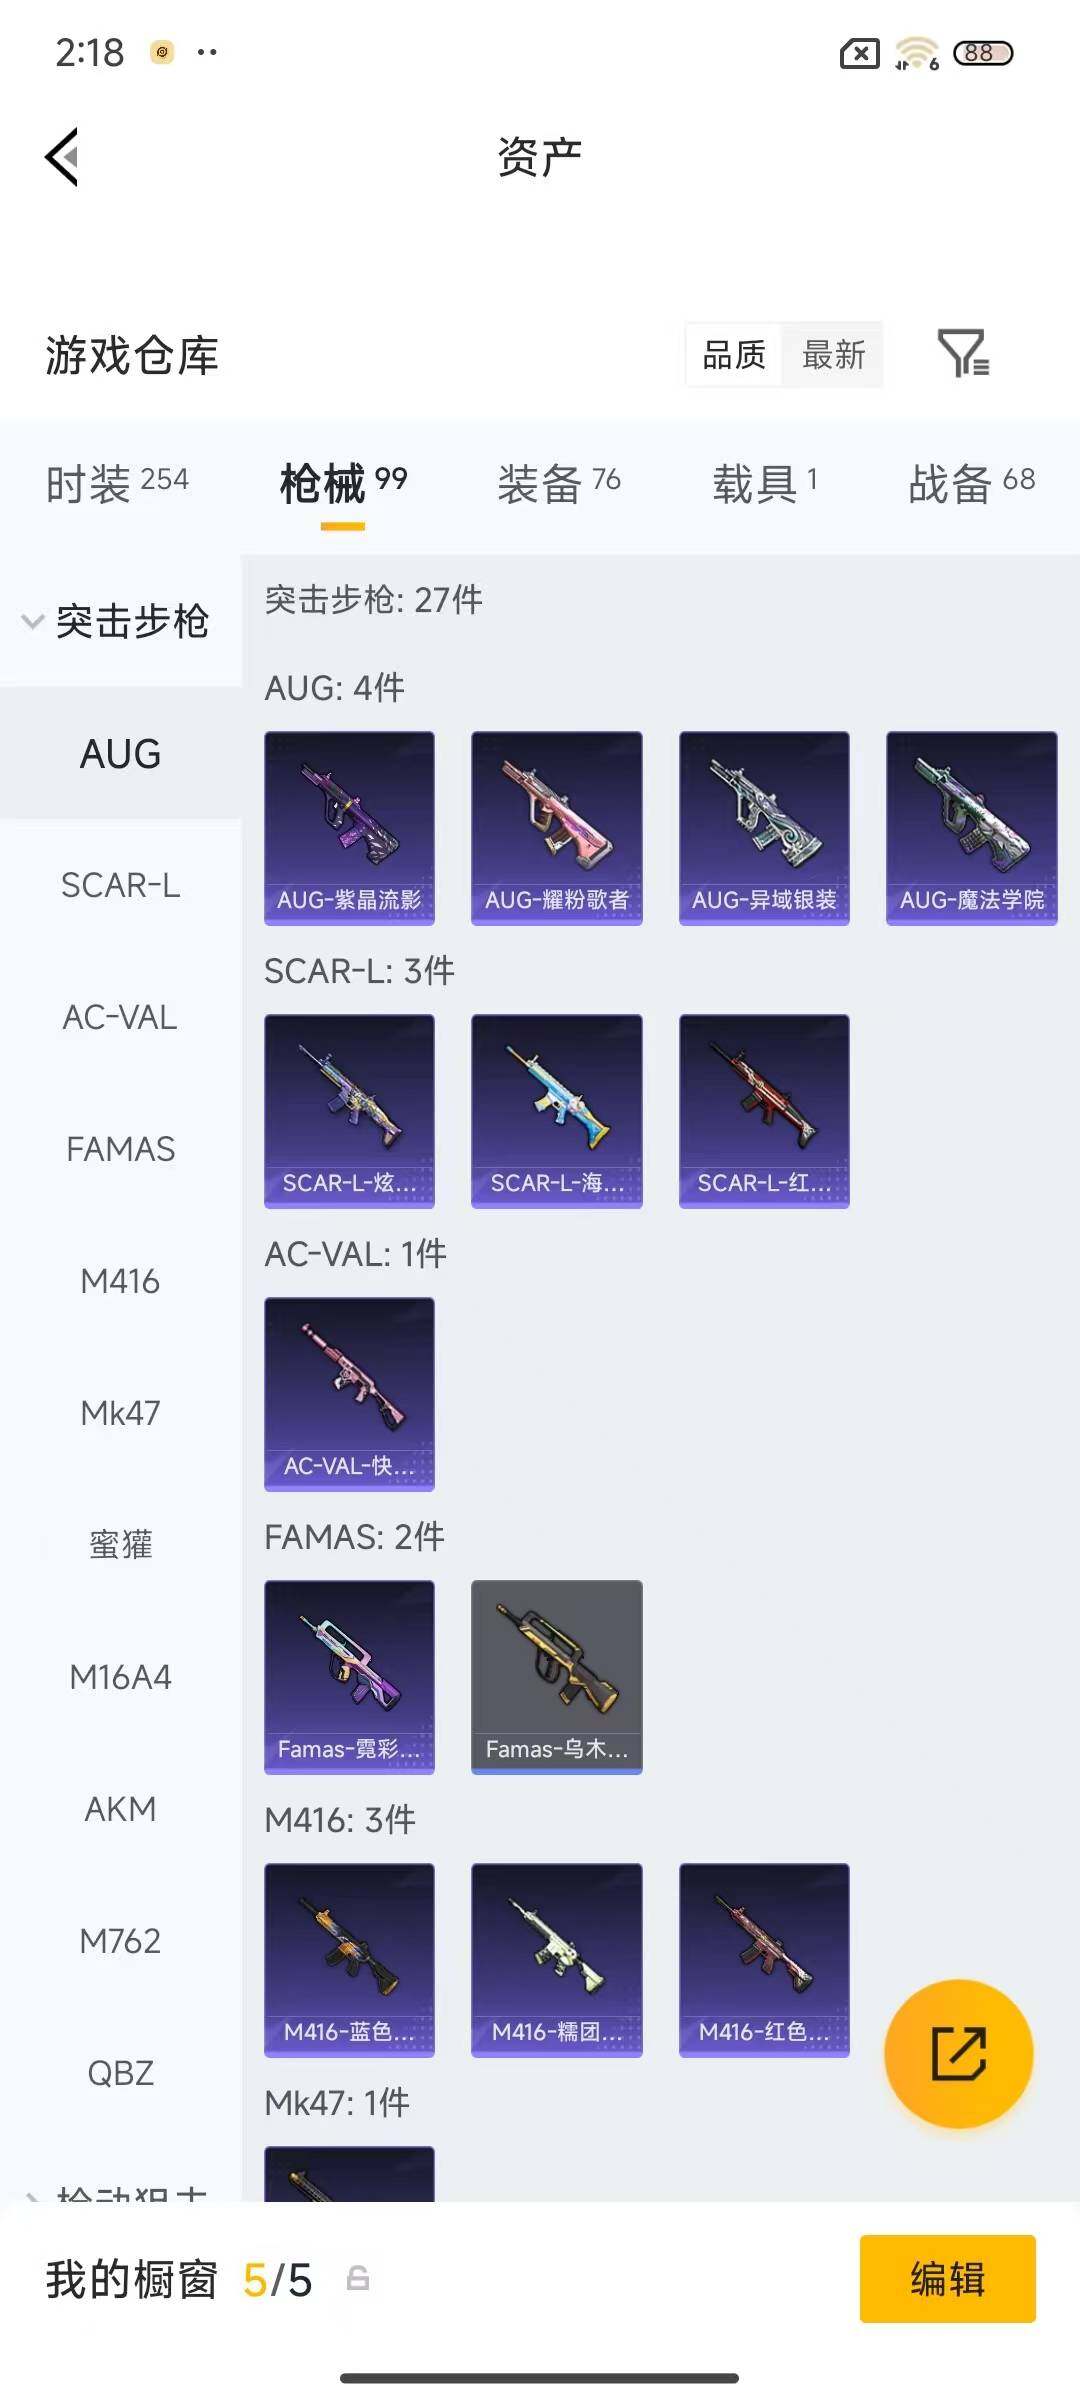Open the filter funnel icon
Screen dimensions: 1080x2400
point(963,354)
